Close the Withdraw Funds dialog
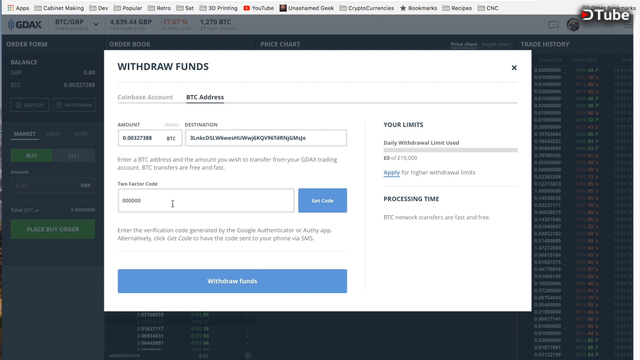 point(514,68)
